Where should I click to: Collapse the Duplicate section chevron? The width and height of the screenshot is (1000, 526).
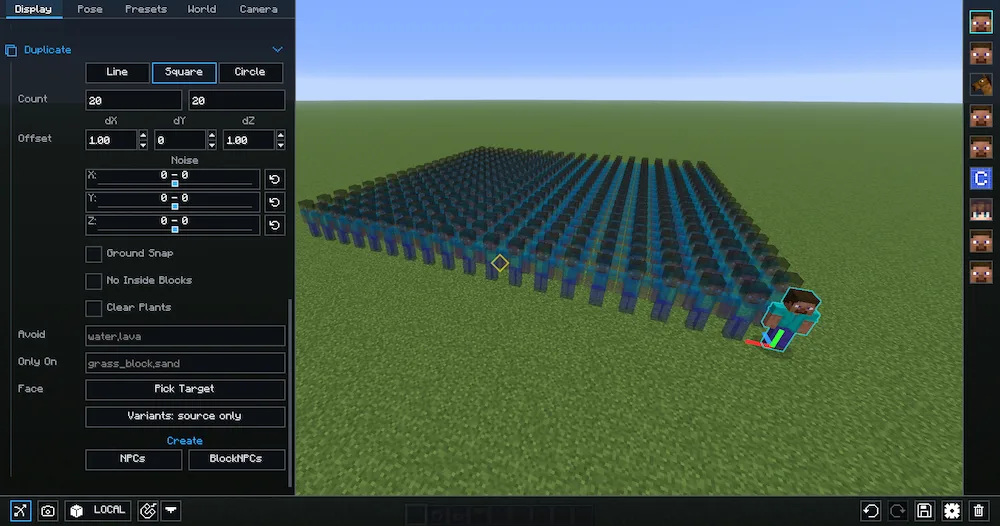(x=277, y=50)
